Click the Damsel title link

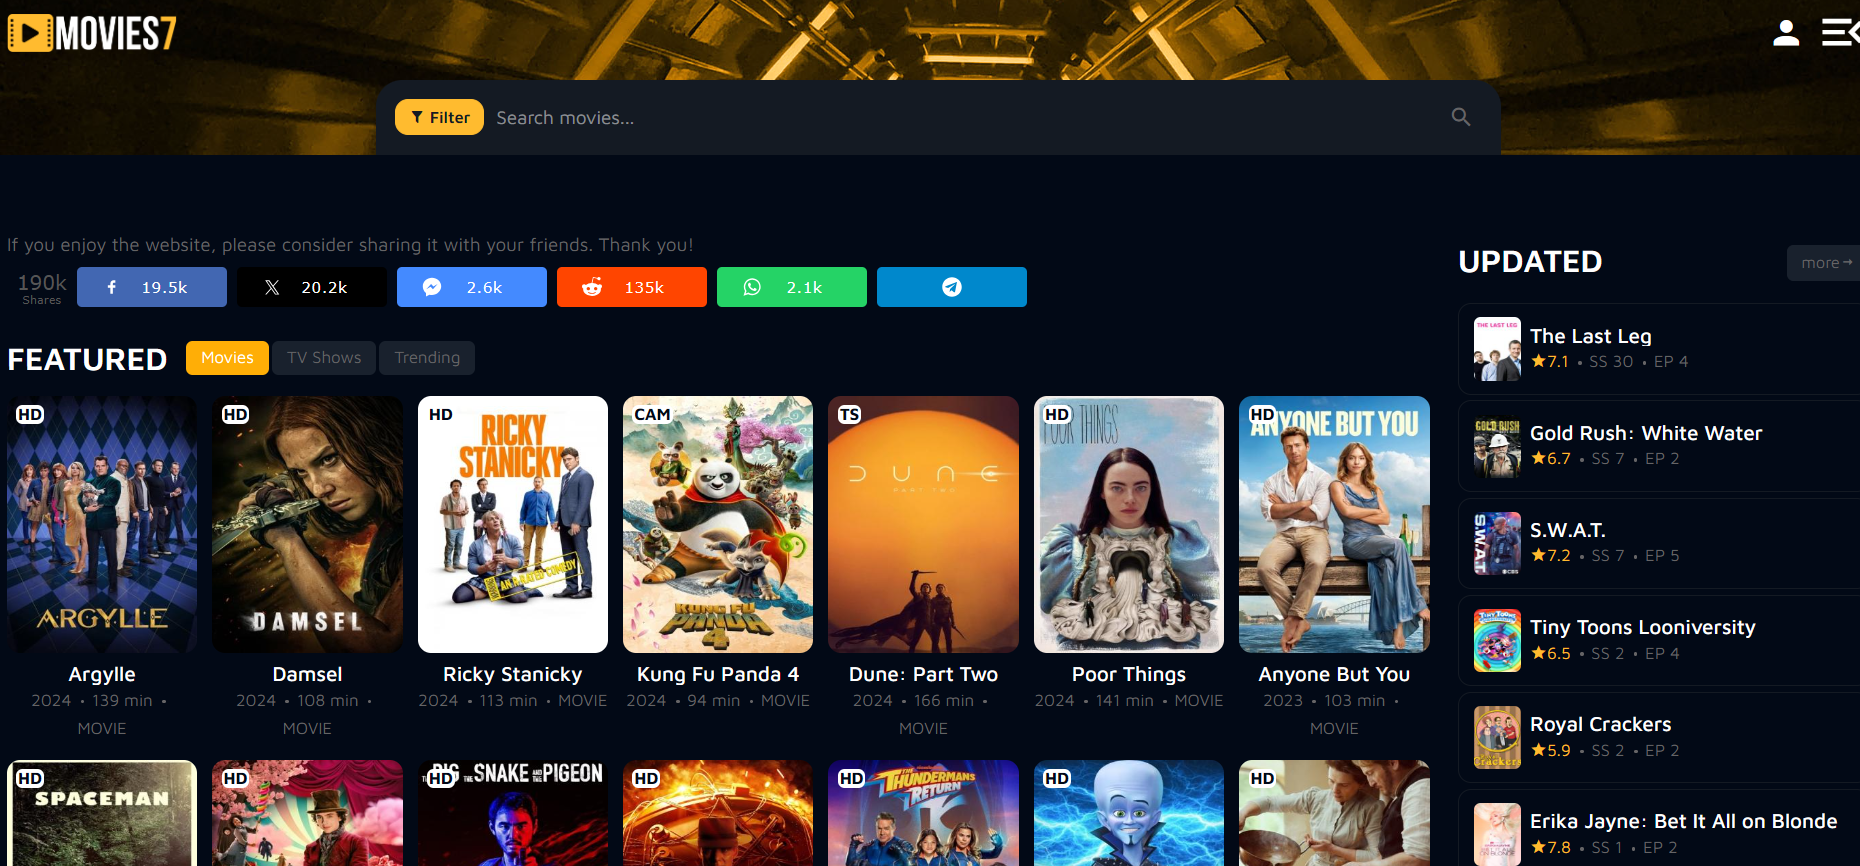[x=307, y=675]
